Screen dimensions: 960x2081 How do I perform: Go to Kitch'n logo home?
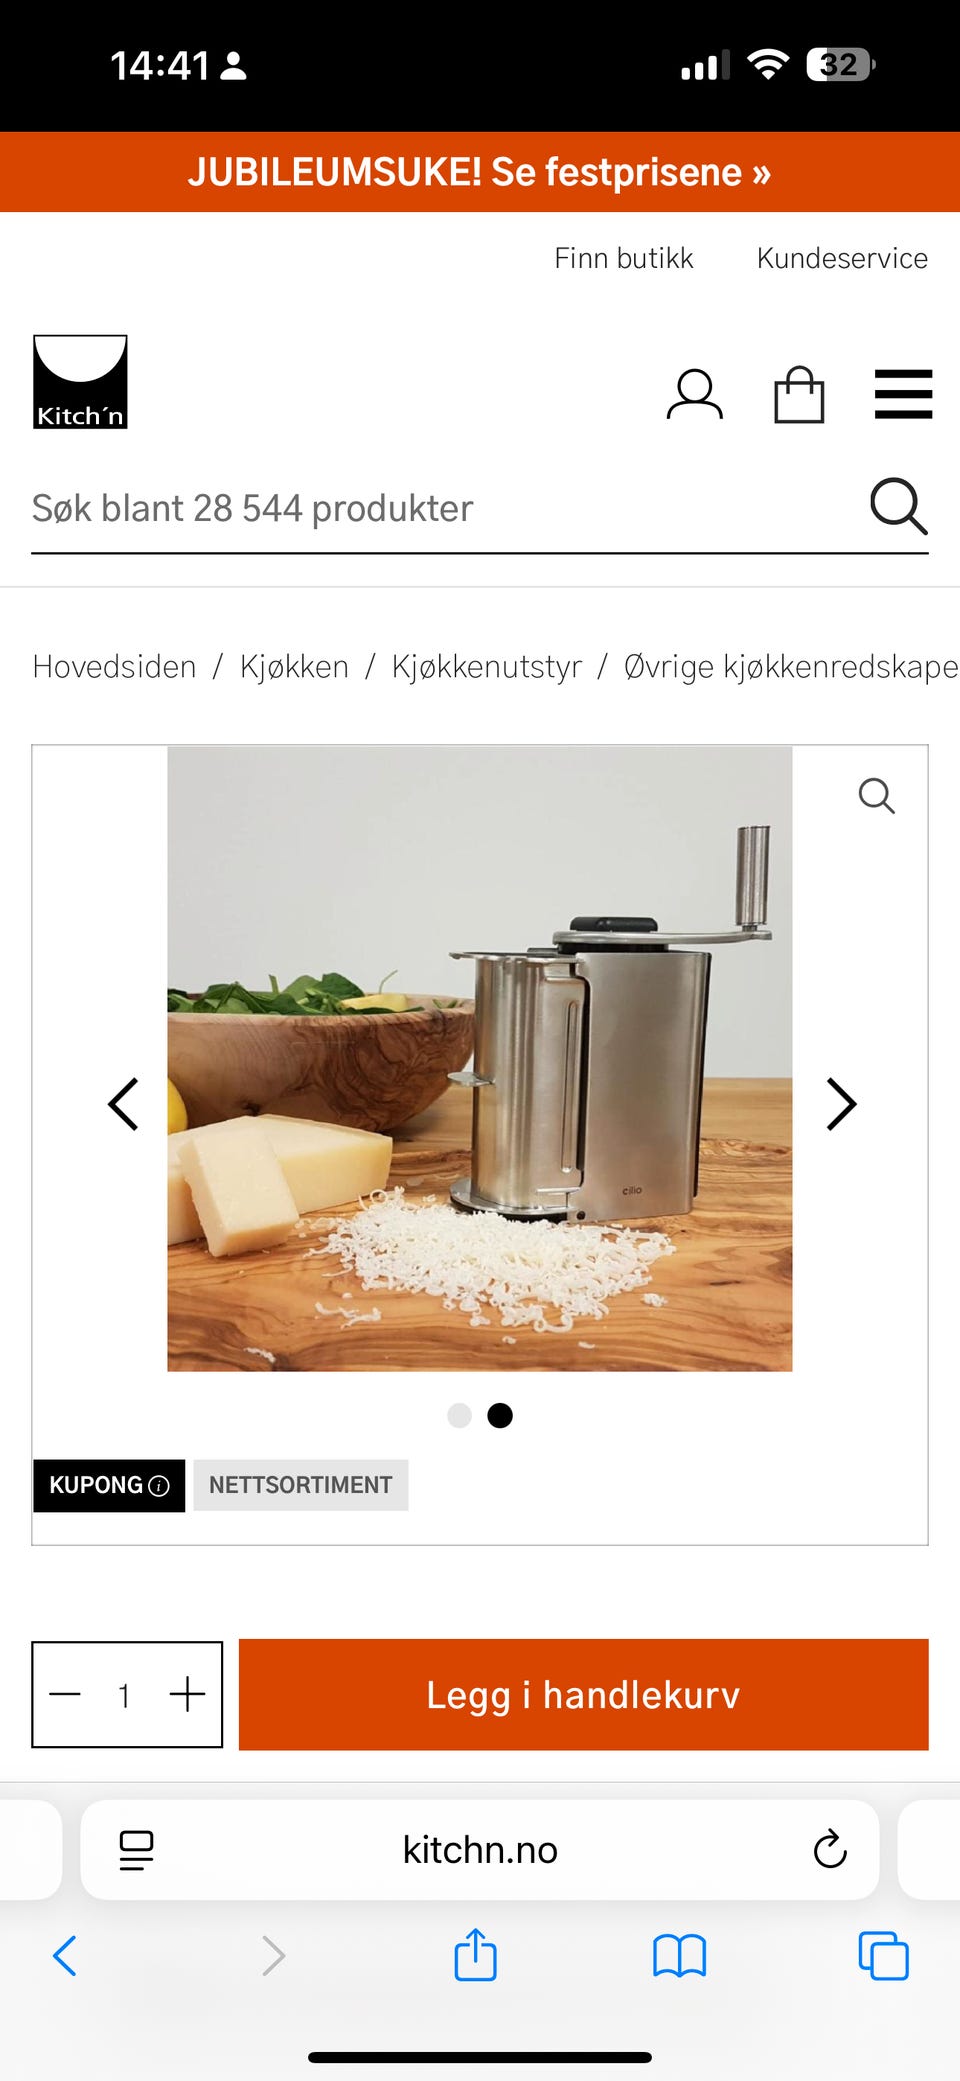point(80,382)
